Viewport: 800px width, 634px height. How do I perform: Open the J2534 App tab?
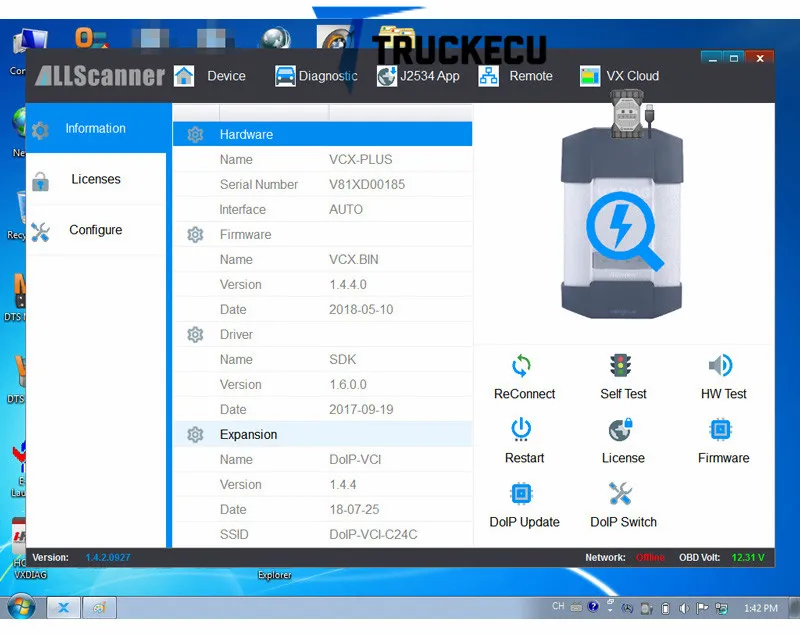coord(430,76)
